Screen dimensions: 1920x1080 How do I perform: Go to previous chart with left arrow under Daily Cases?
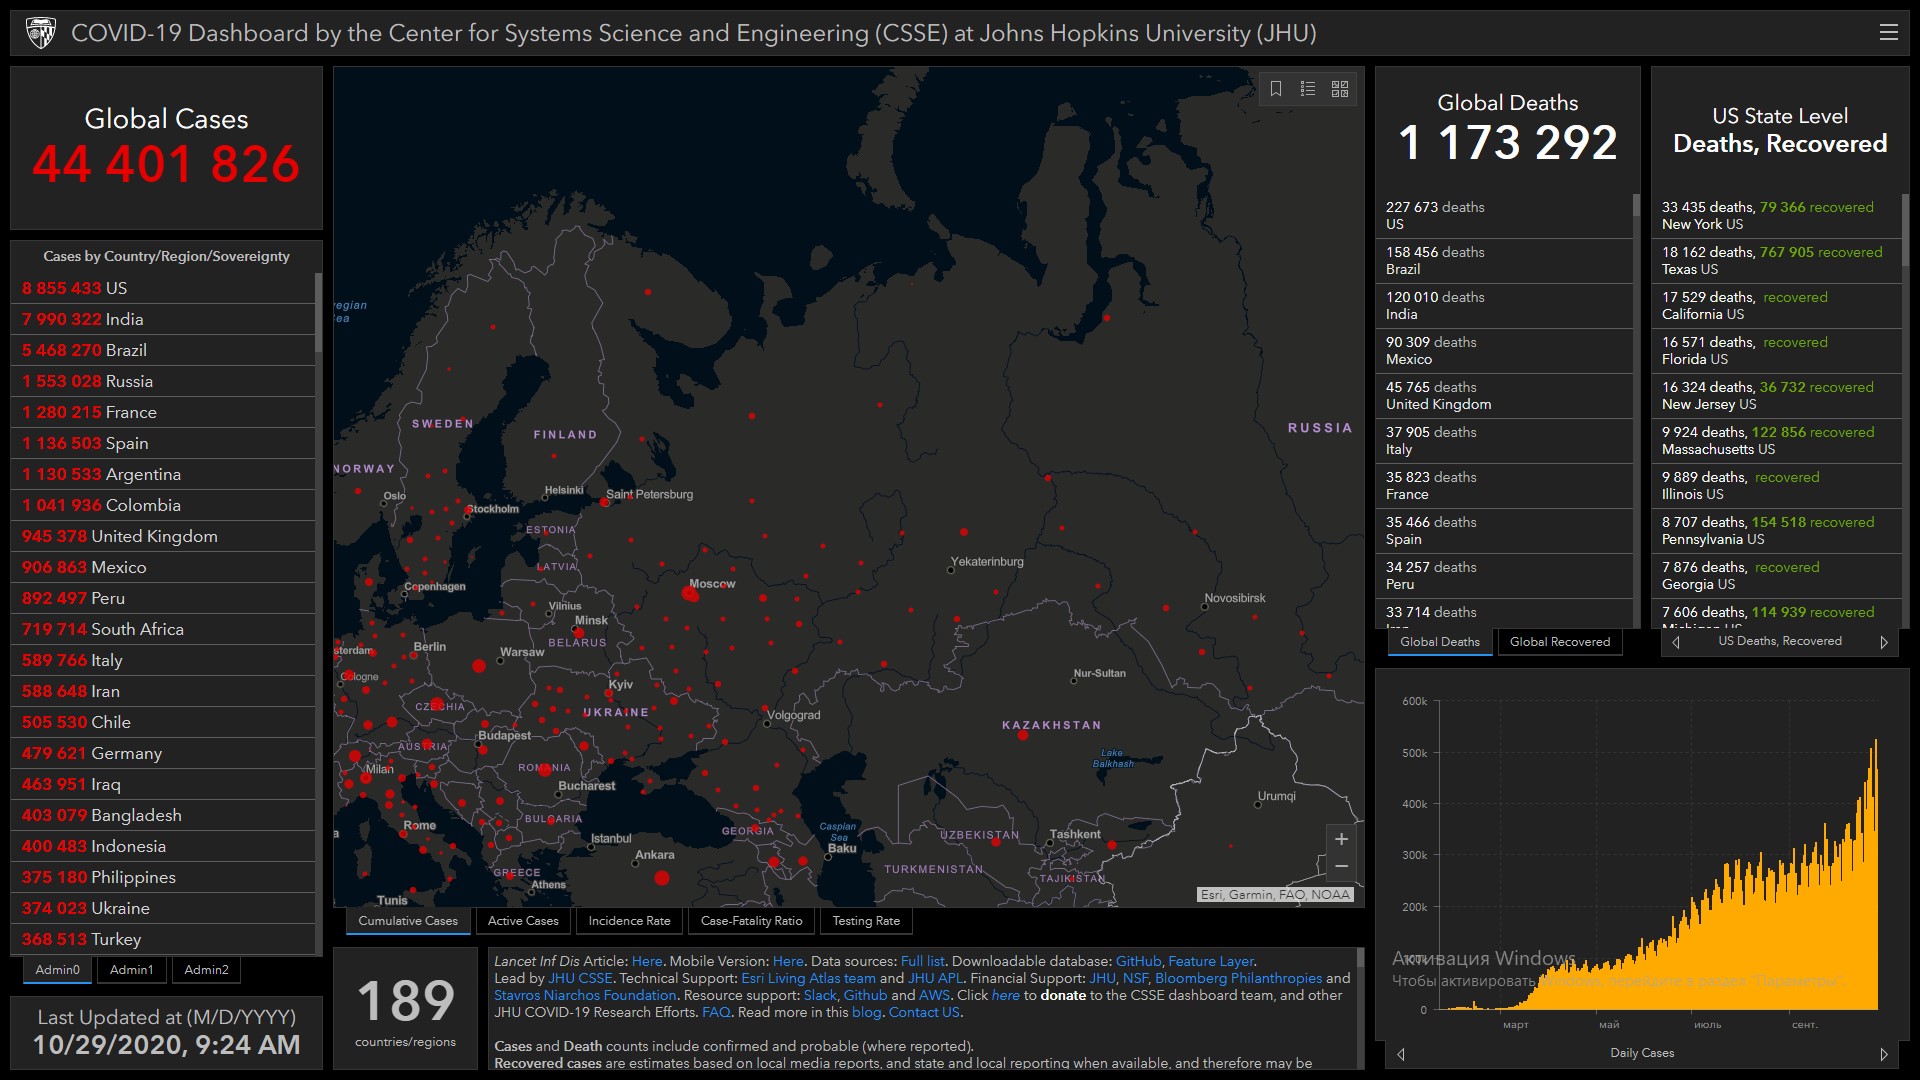point(1401,1054)
